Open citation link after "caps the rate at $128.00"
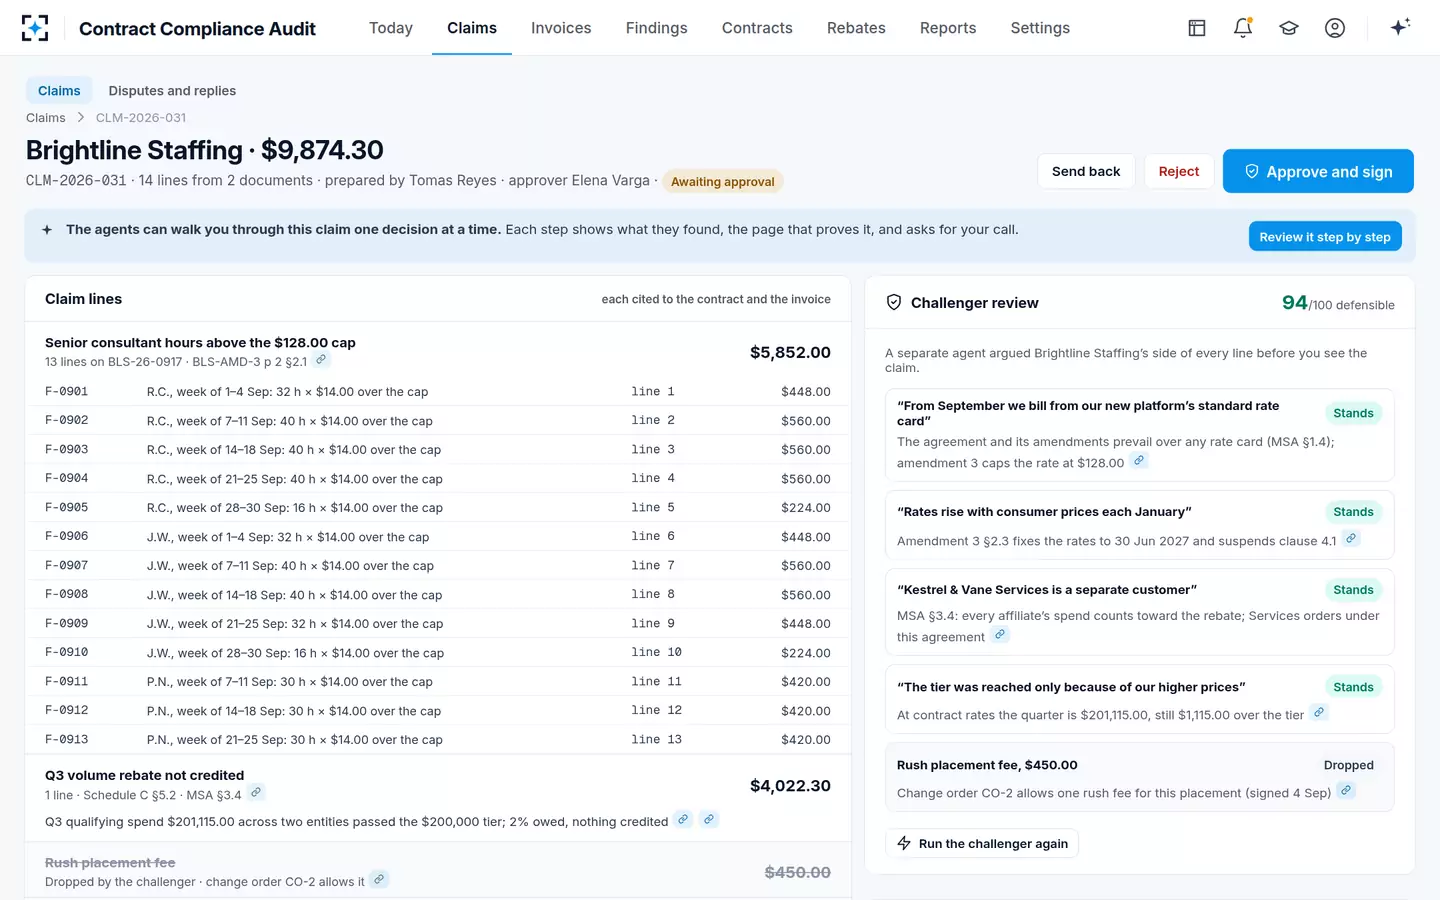The width and height of the screenshot is (1440, 900). [x=1138, y=461]
